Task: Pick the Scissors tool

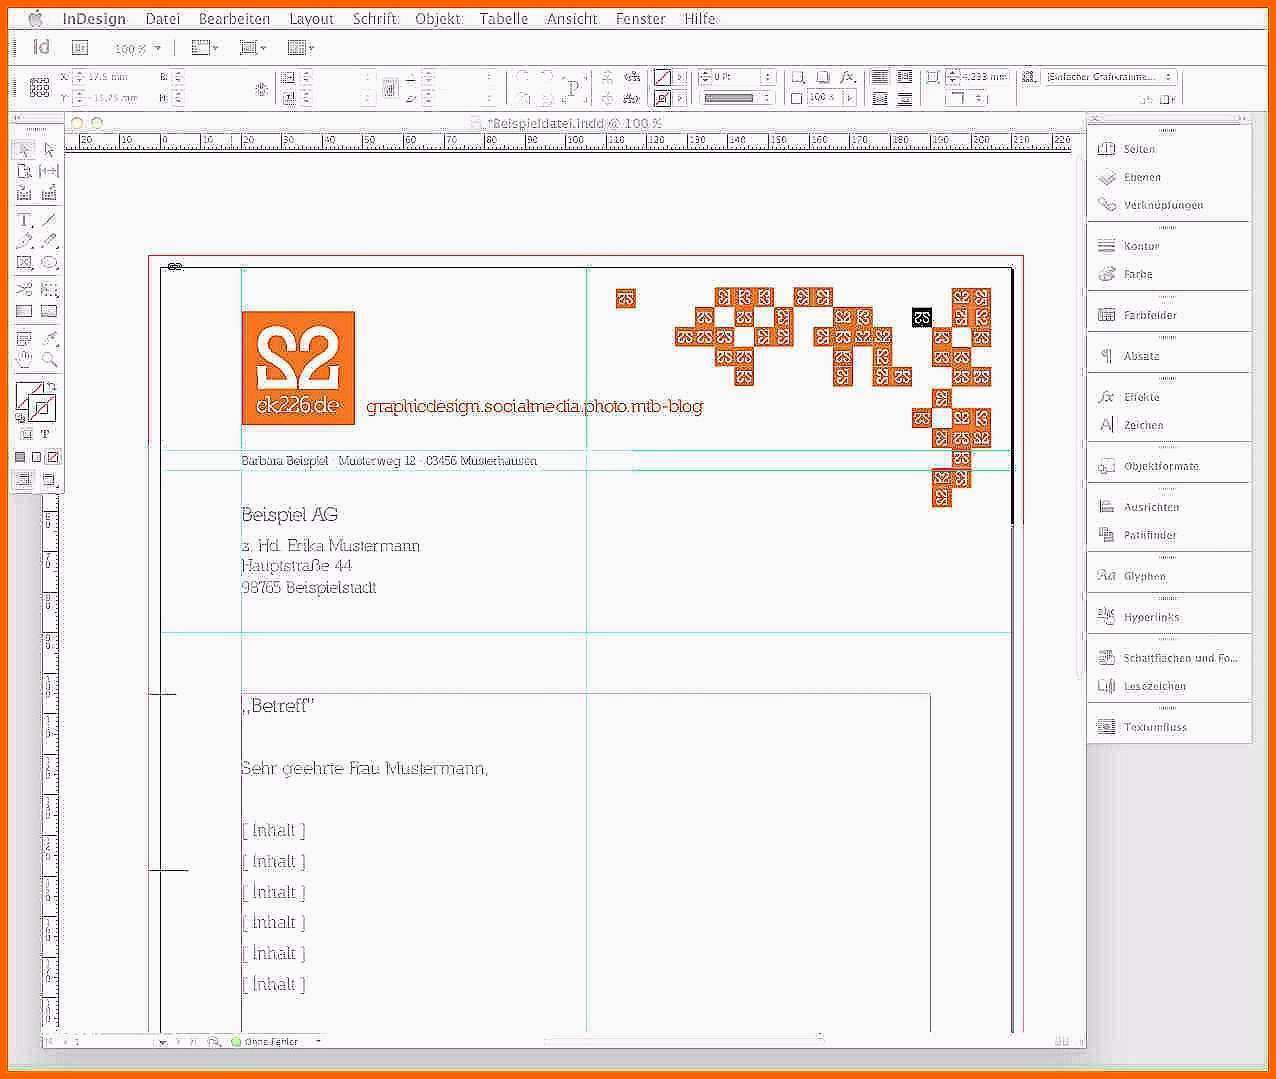Action: point(25,289)
